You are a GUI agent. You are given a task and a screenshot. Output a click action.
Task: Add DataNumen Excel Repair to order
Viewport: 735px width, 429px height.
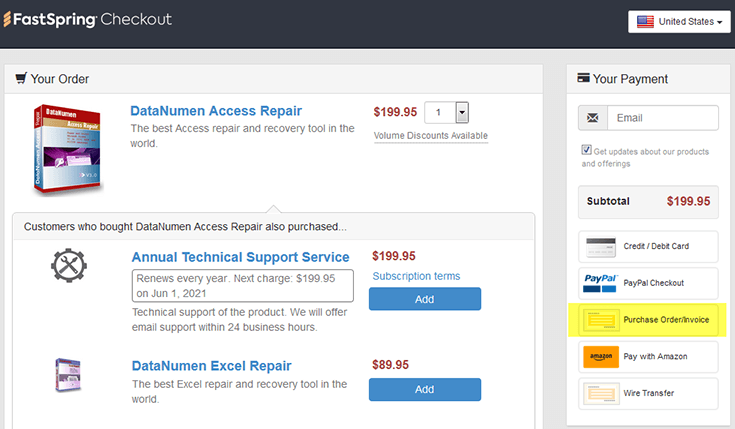[425, 390]
